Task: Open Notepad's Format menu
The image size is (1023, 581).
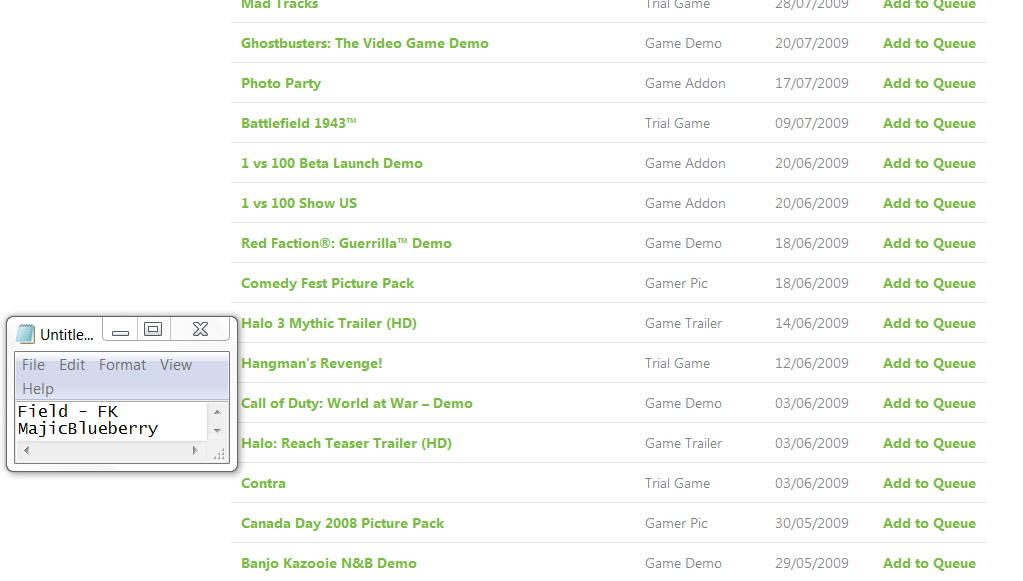Action: click(x=123, y=365)
